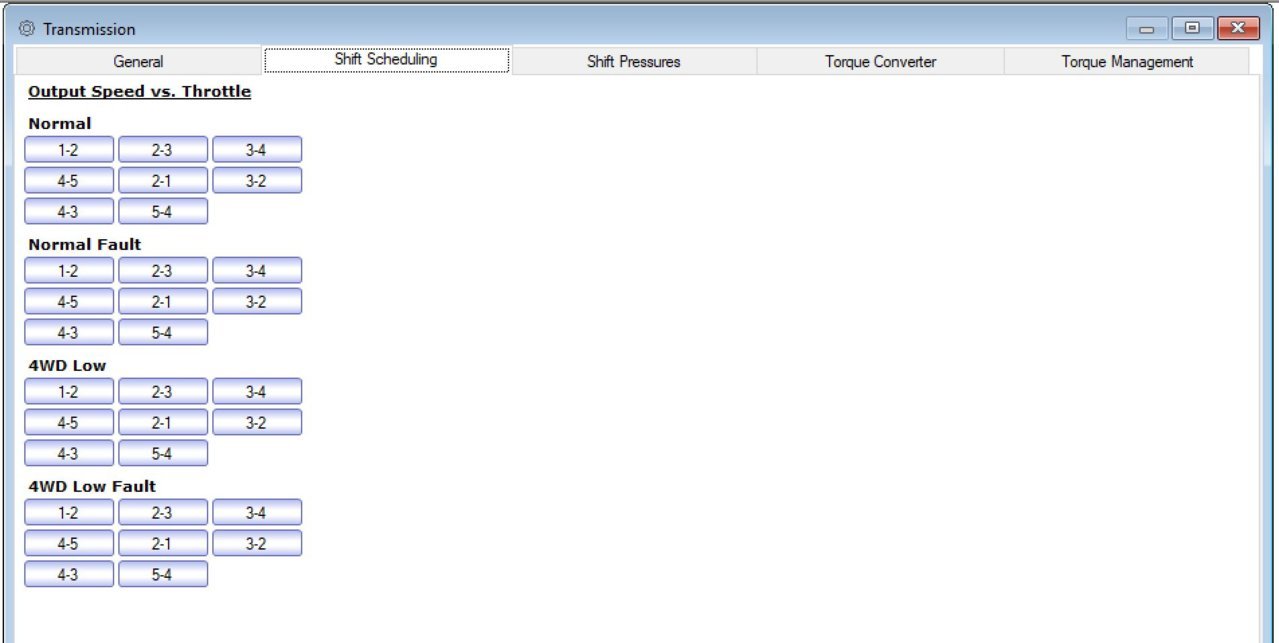1279x643 pixels.
Task: Open the Normal 4-5 shift table
Action: [69, 181]
